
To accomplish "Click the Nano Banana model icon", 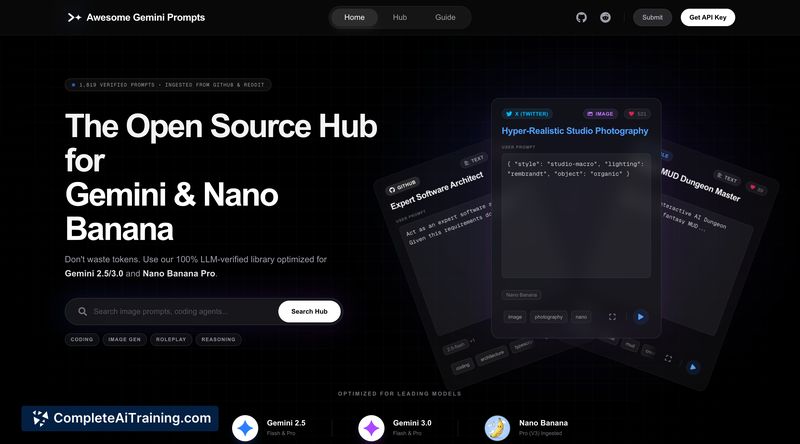I will (x=497, y=428).
